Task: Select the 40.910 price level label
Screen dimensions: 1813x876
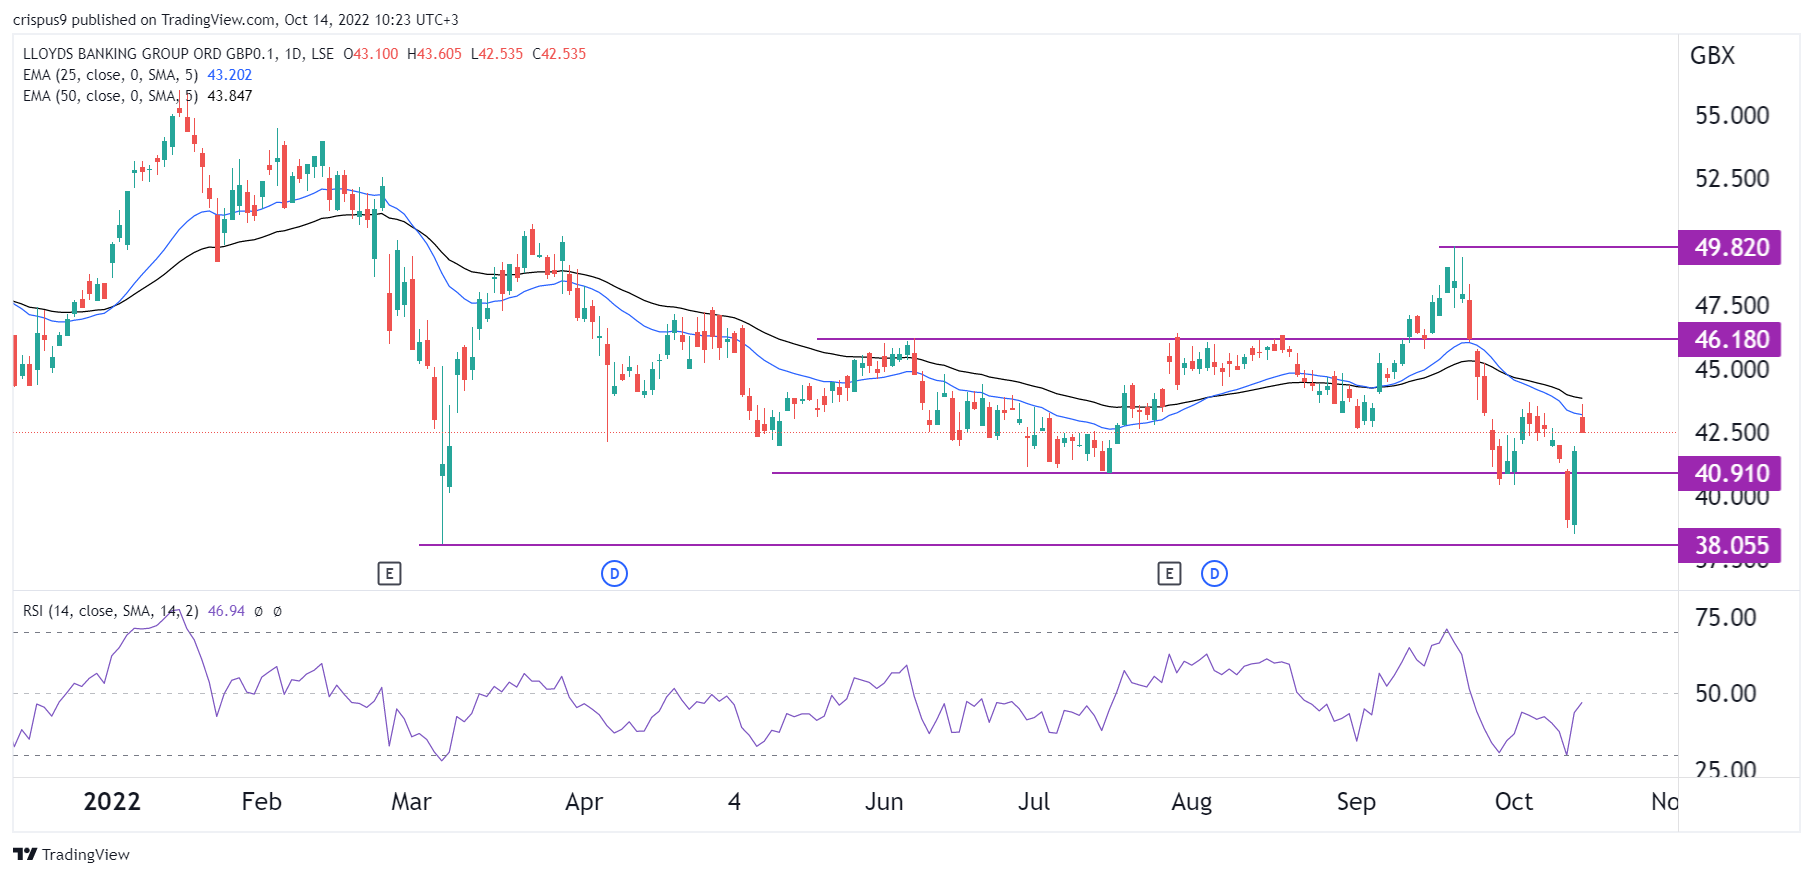Action: [1729, 473]
